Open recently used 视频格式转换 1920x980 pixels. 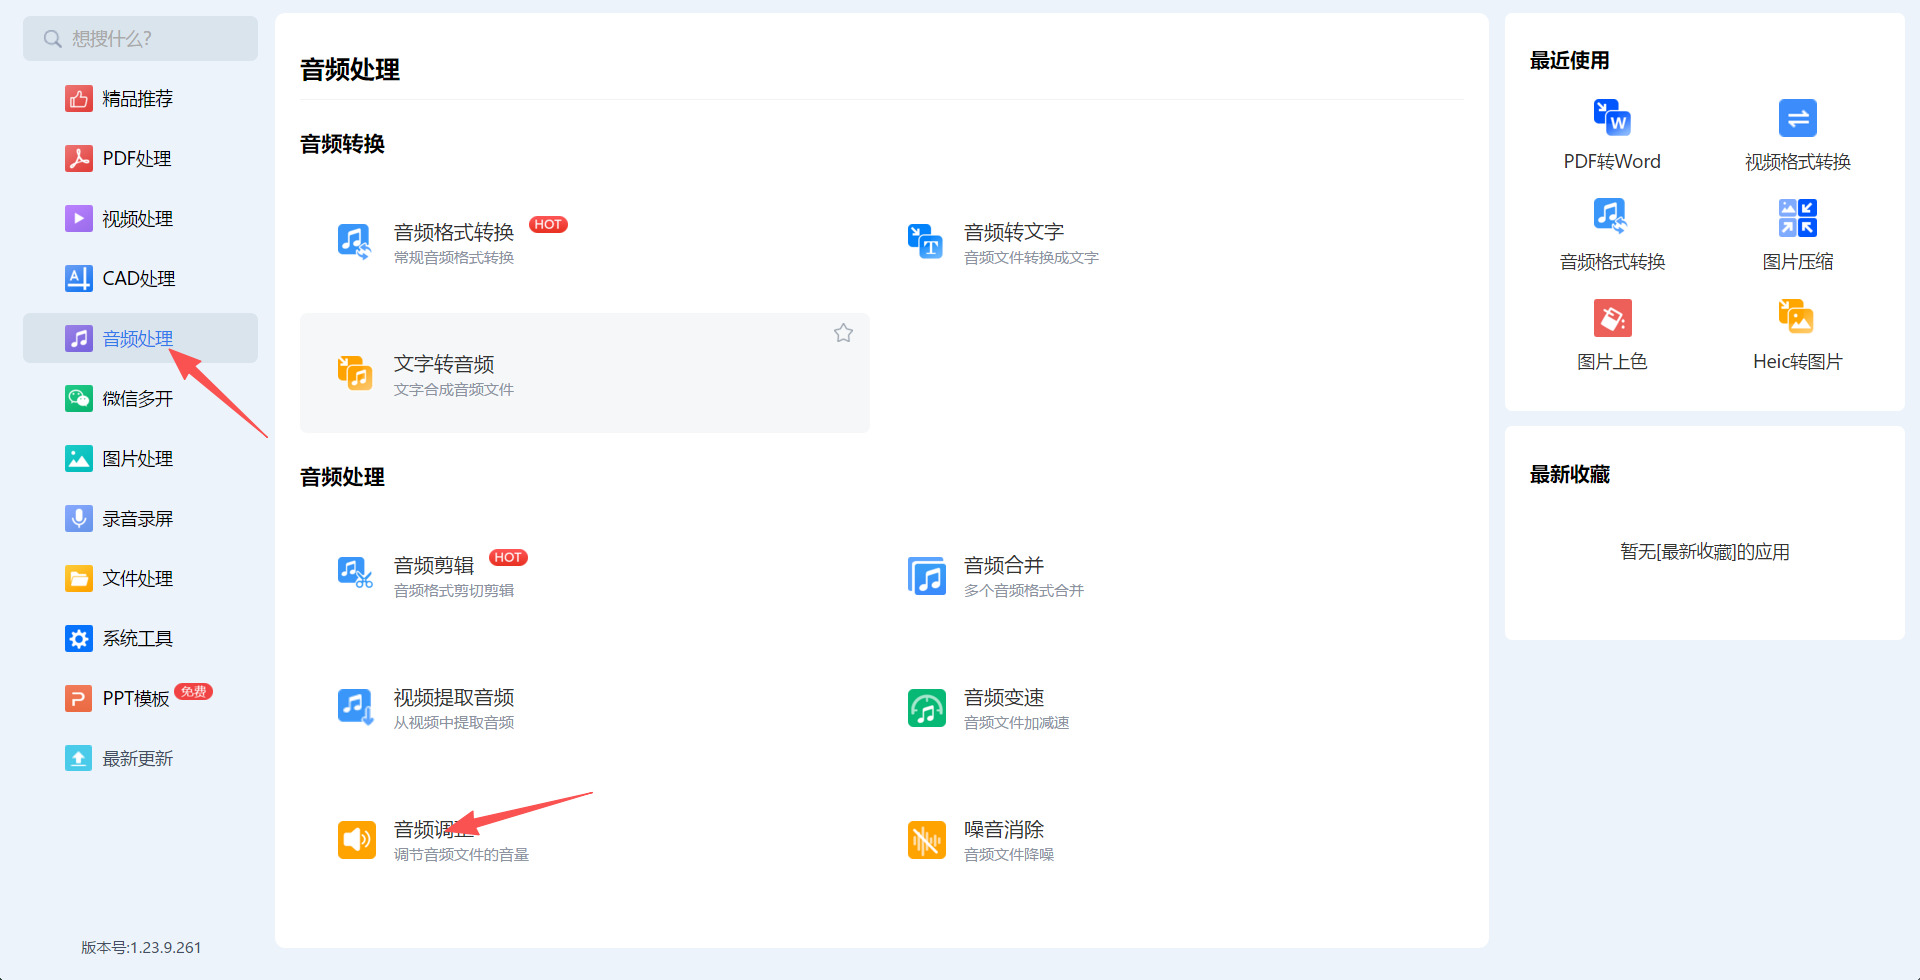tap(1798, 134)
